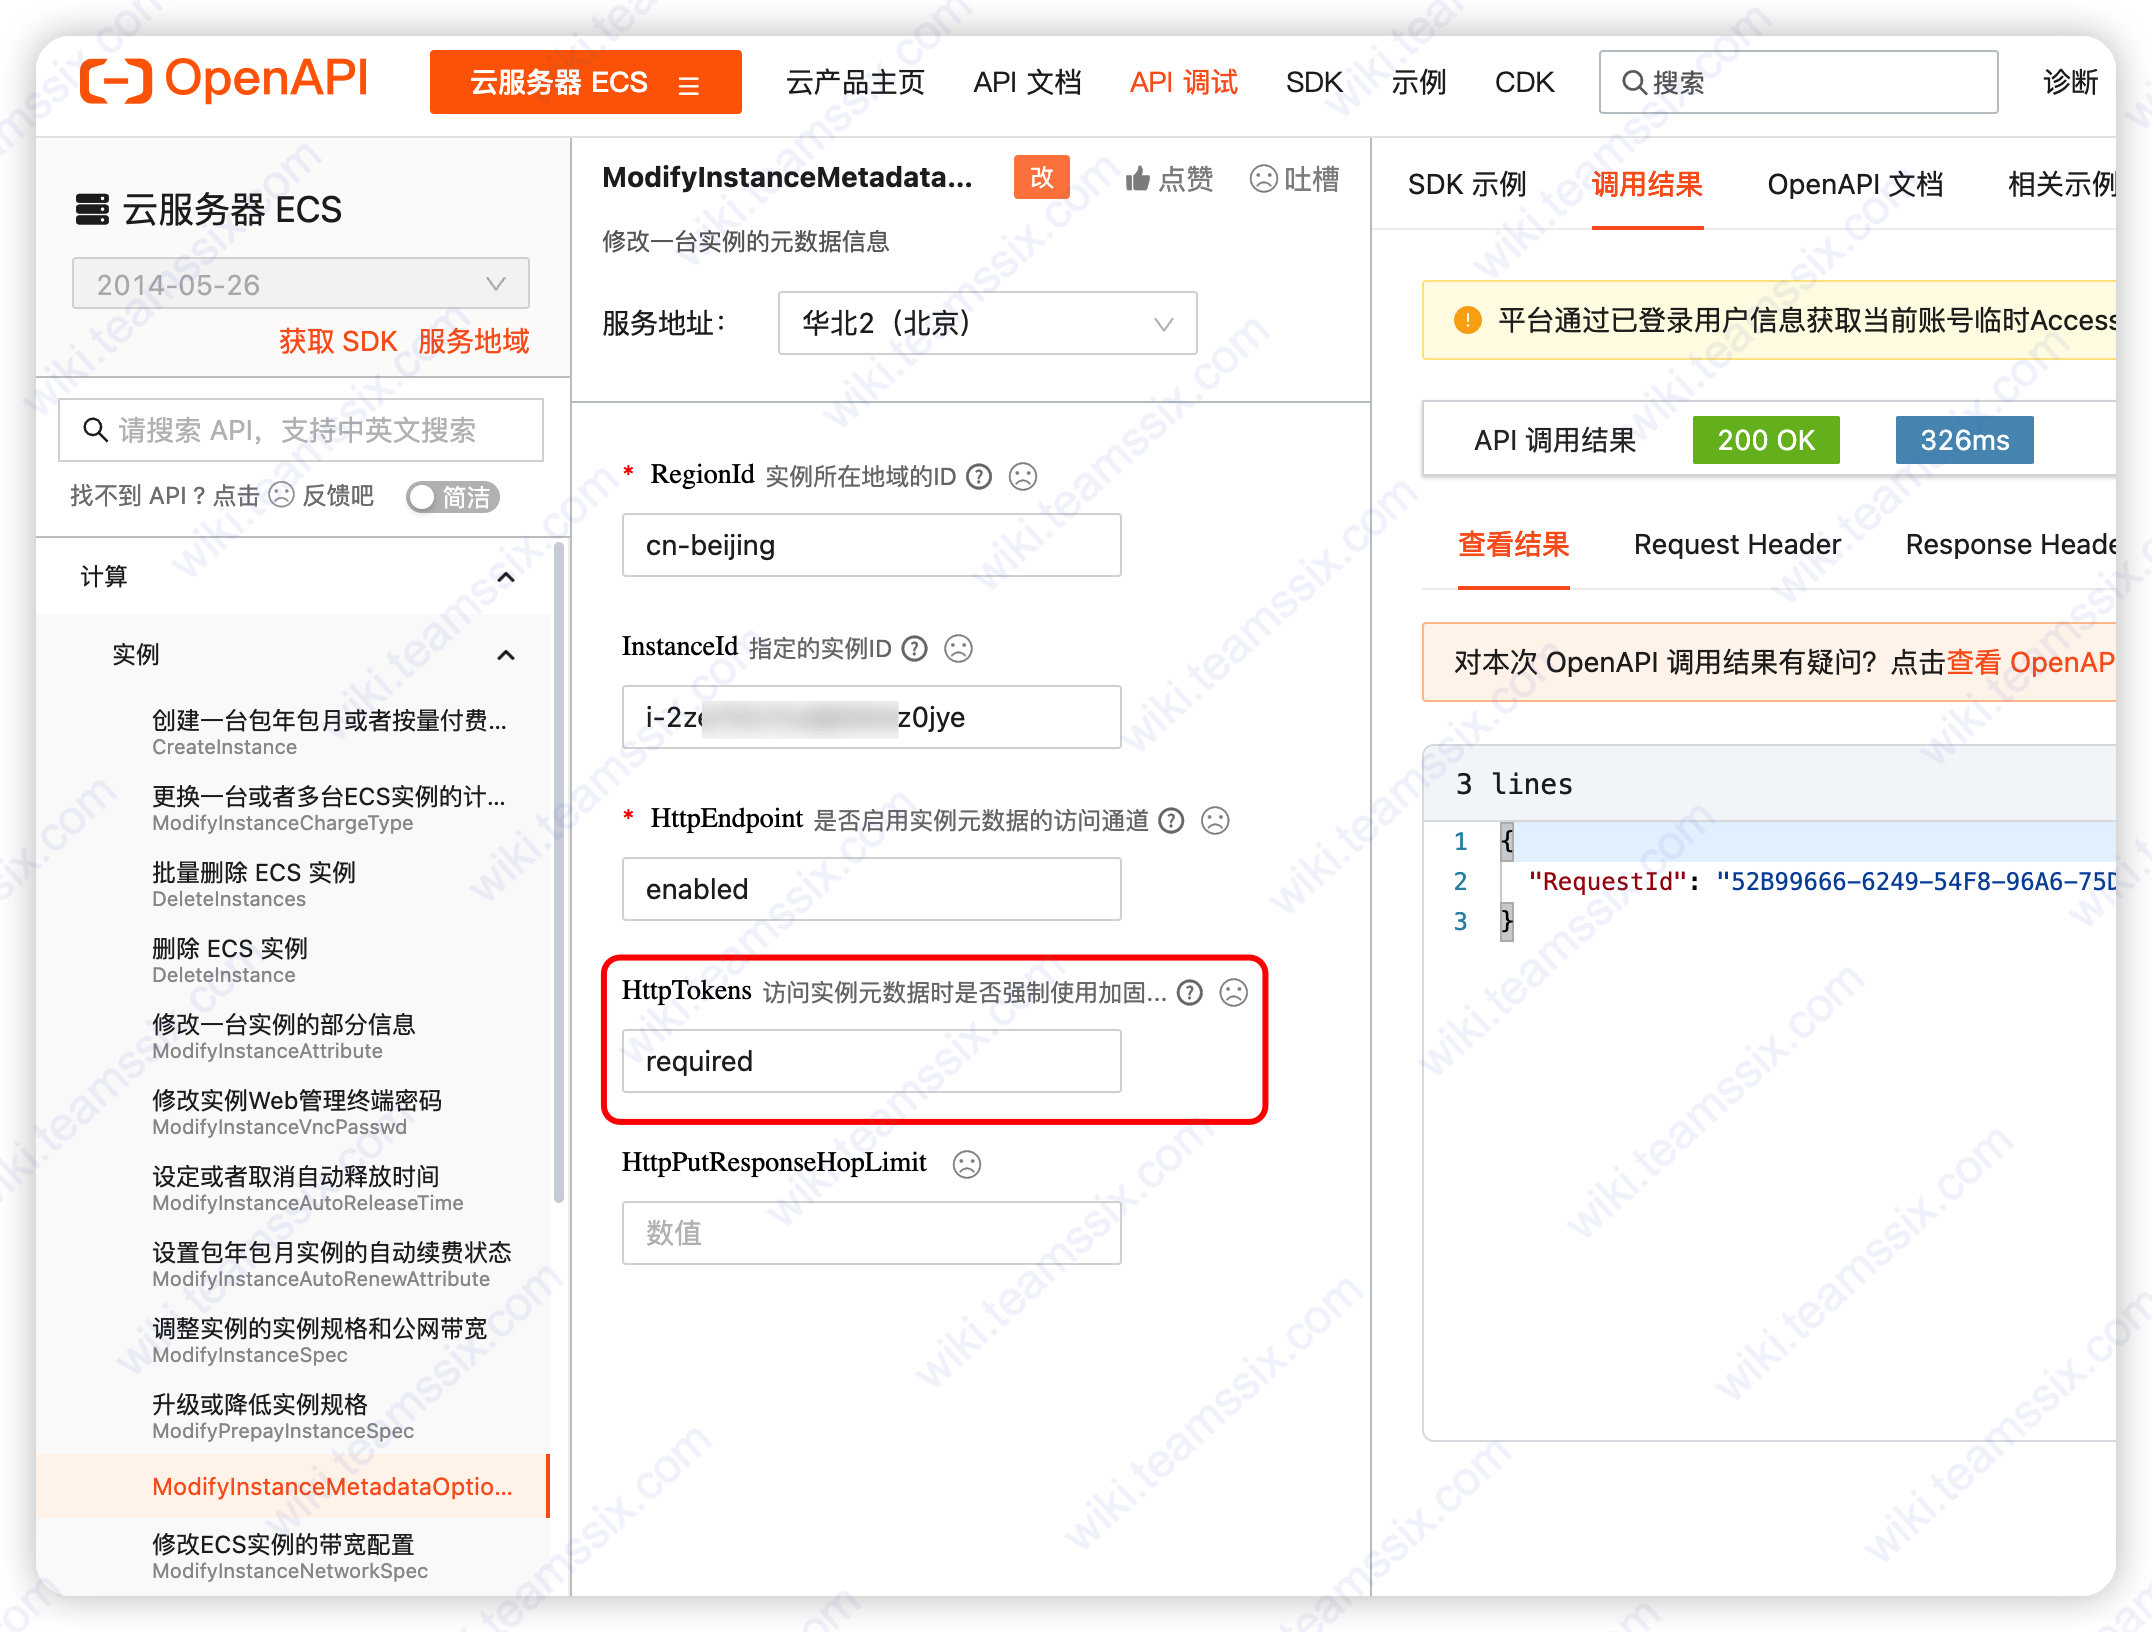The height and width of the screenshot is (1632, 2152).
Task: Click the thumbs-up 点赞 icon
Action: click(x=1137, y=179)
